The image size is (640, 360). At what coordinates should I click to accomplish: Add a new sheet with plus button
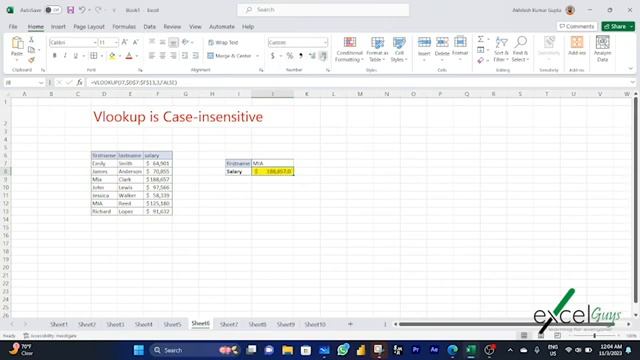pos(350,324)
